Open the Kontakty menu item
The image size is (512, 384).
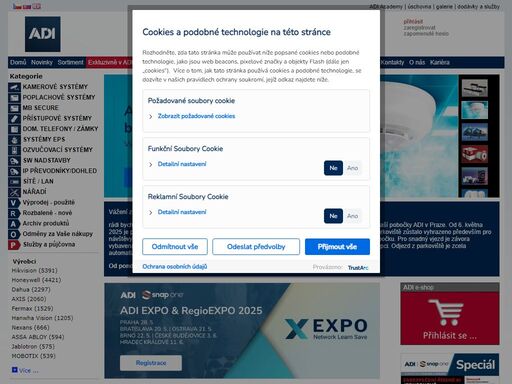(392, 62)
